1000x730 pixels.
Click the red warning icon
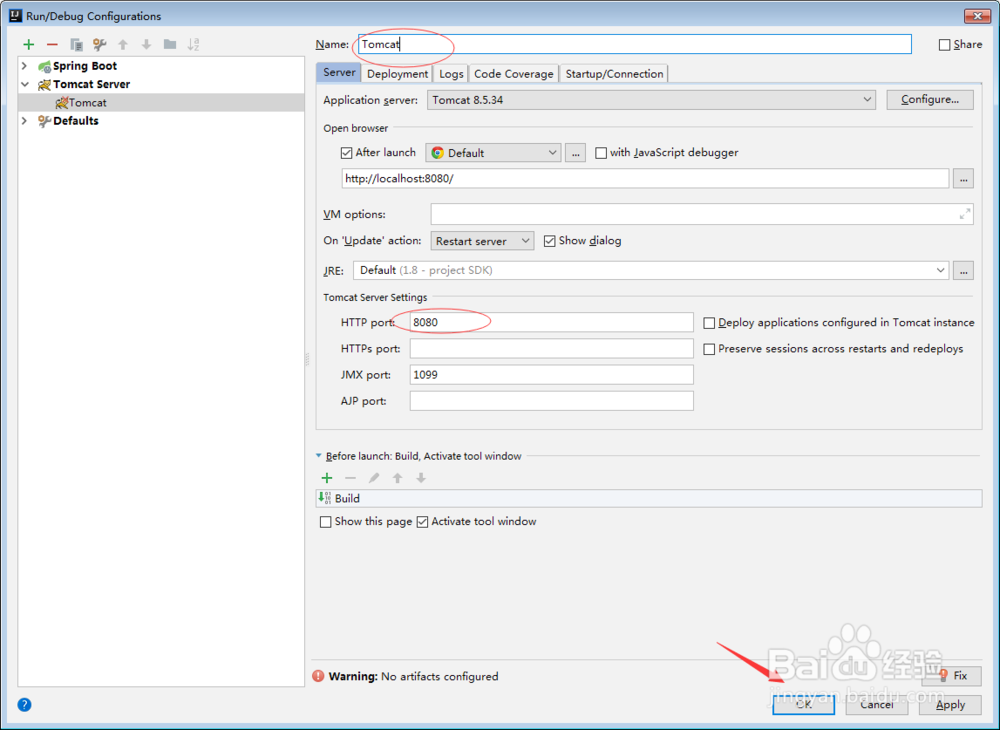tap(318, 676)
